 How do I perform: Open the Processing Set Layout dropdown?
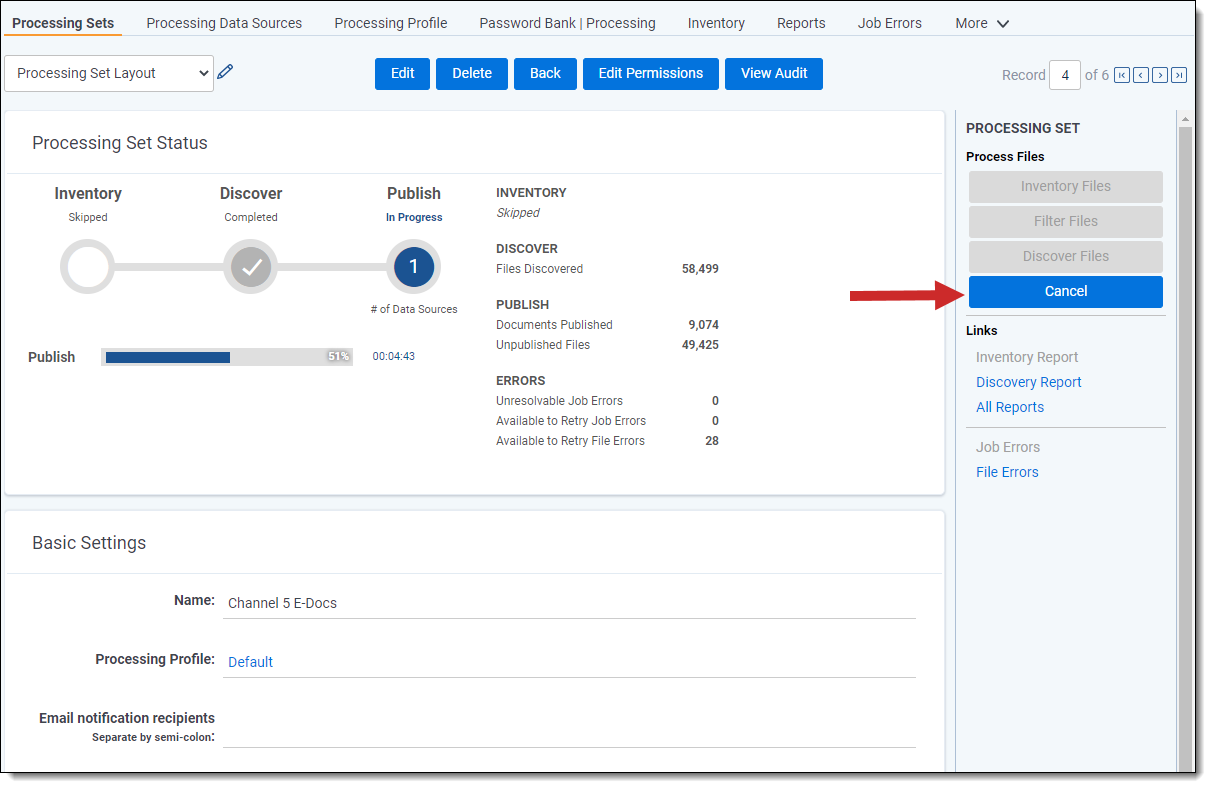coord(109,73)
